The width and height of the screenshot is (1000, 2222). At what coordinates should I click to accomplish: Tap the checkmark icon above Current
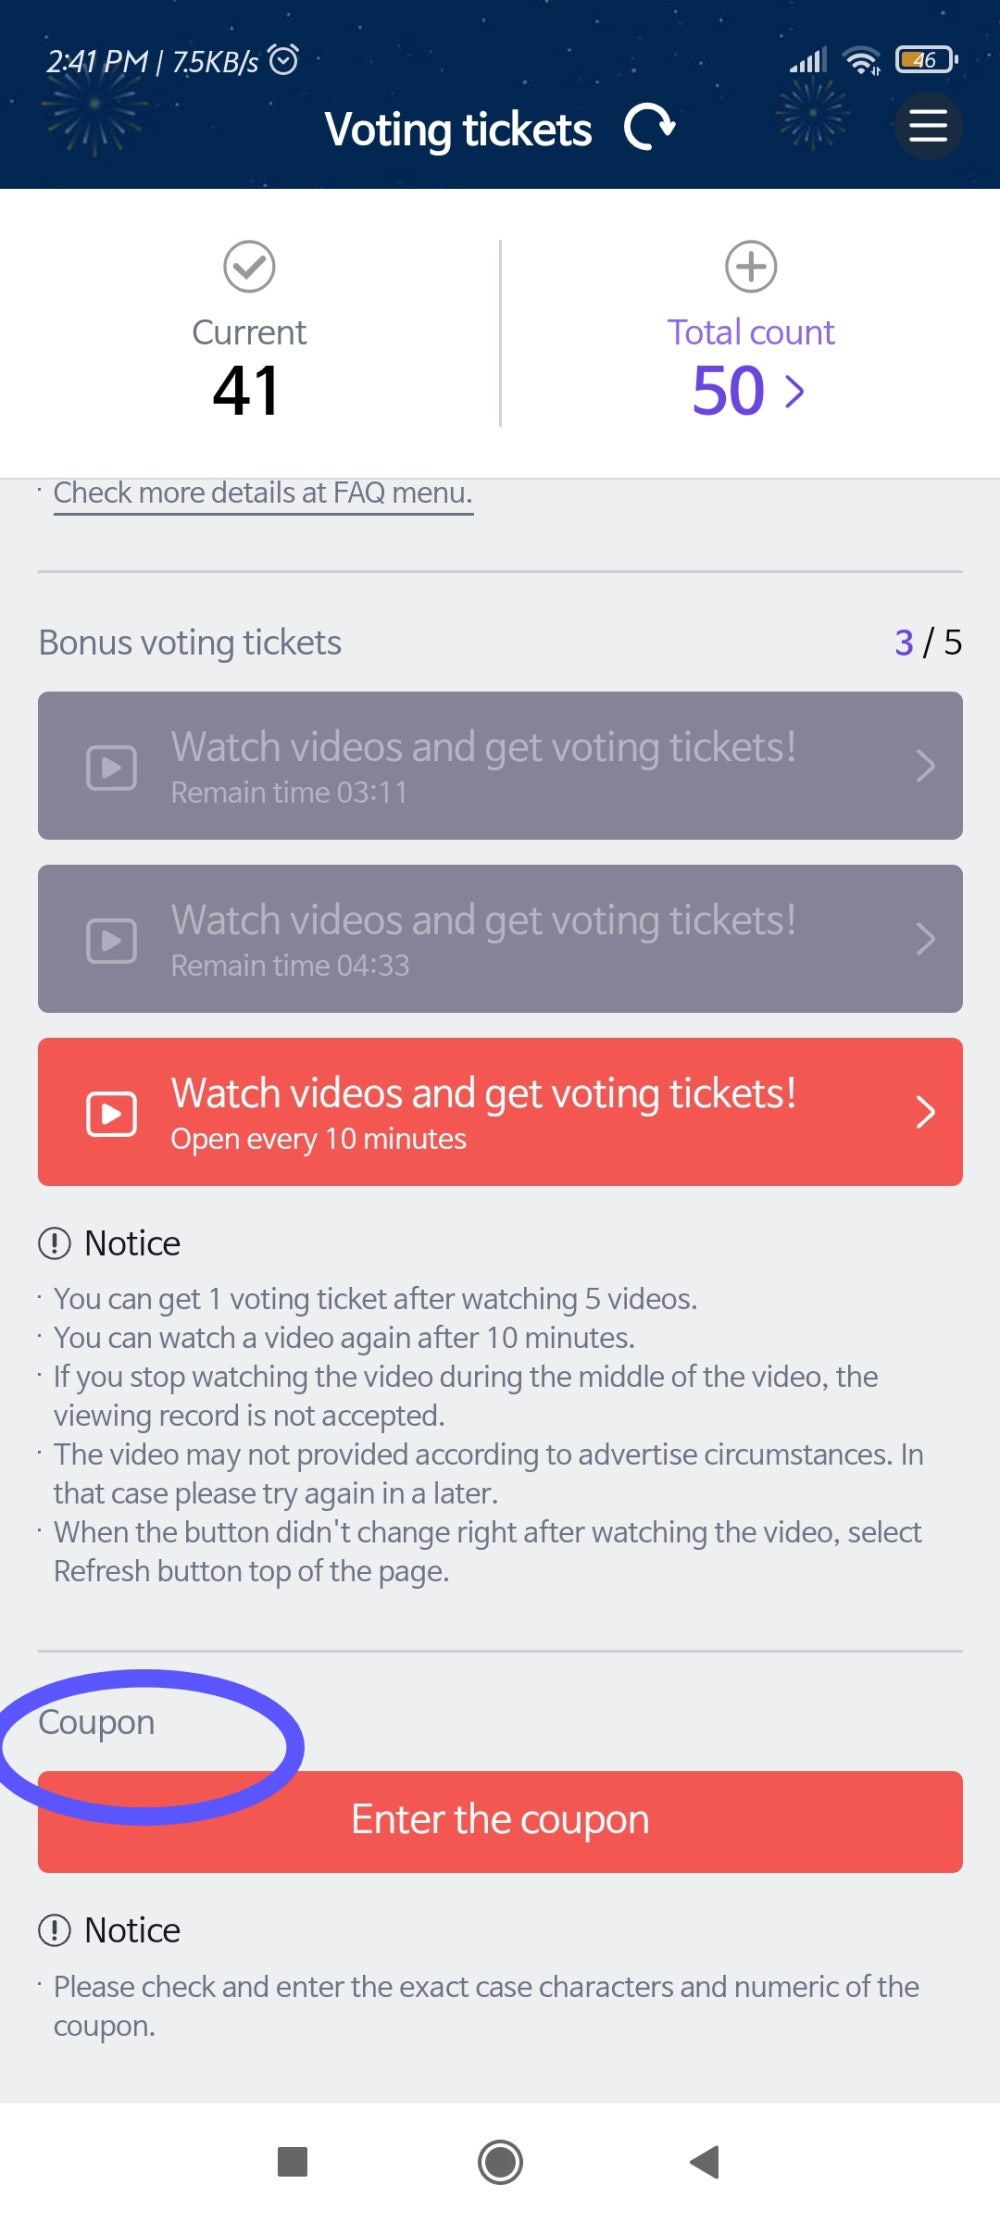(x=249, y=267)
